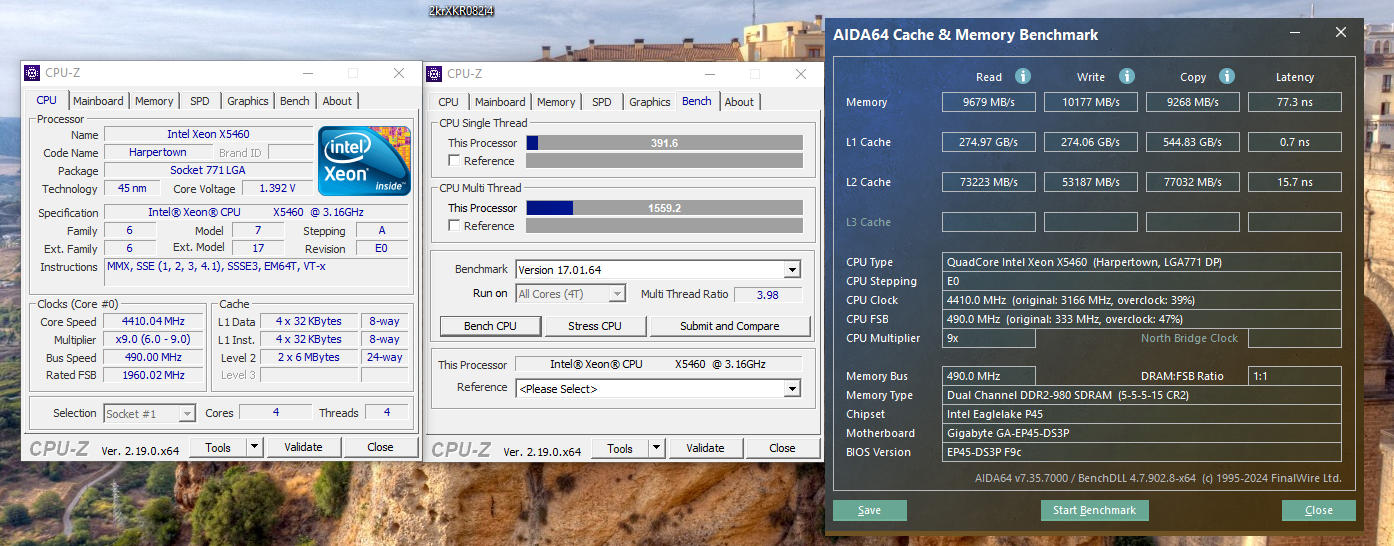Click Close button in Bench CPU-Z window
1394x546 pixels.
pos(782,448)
